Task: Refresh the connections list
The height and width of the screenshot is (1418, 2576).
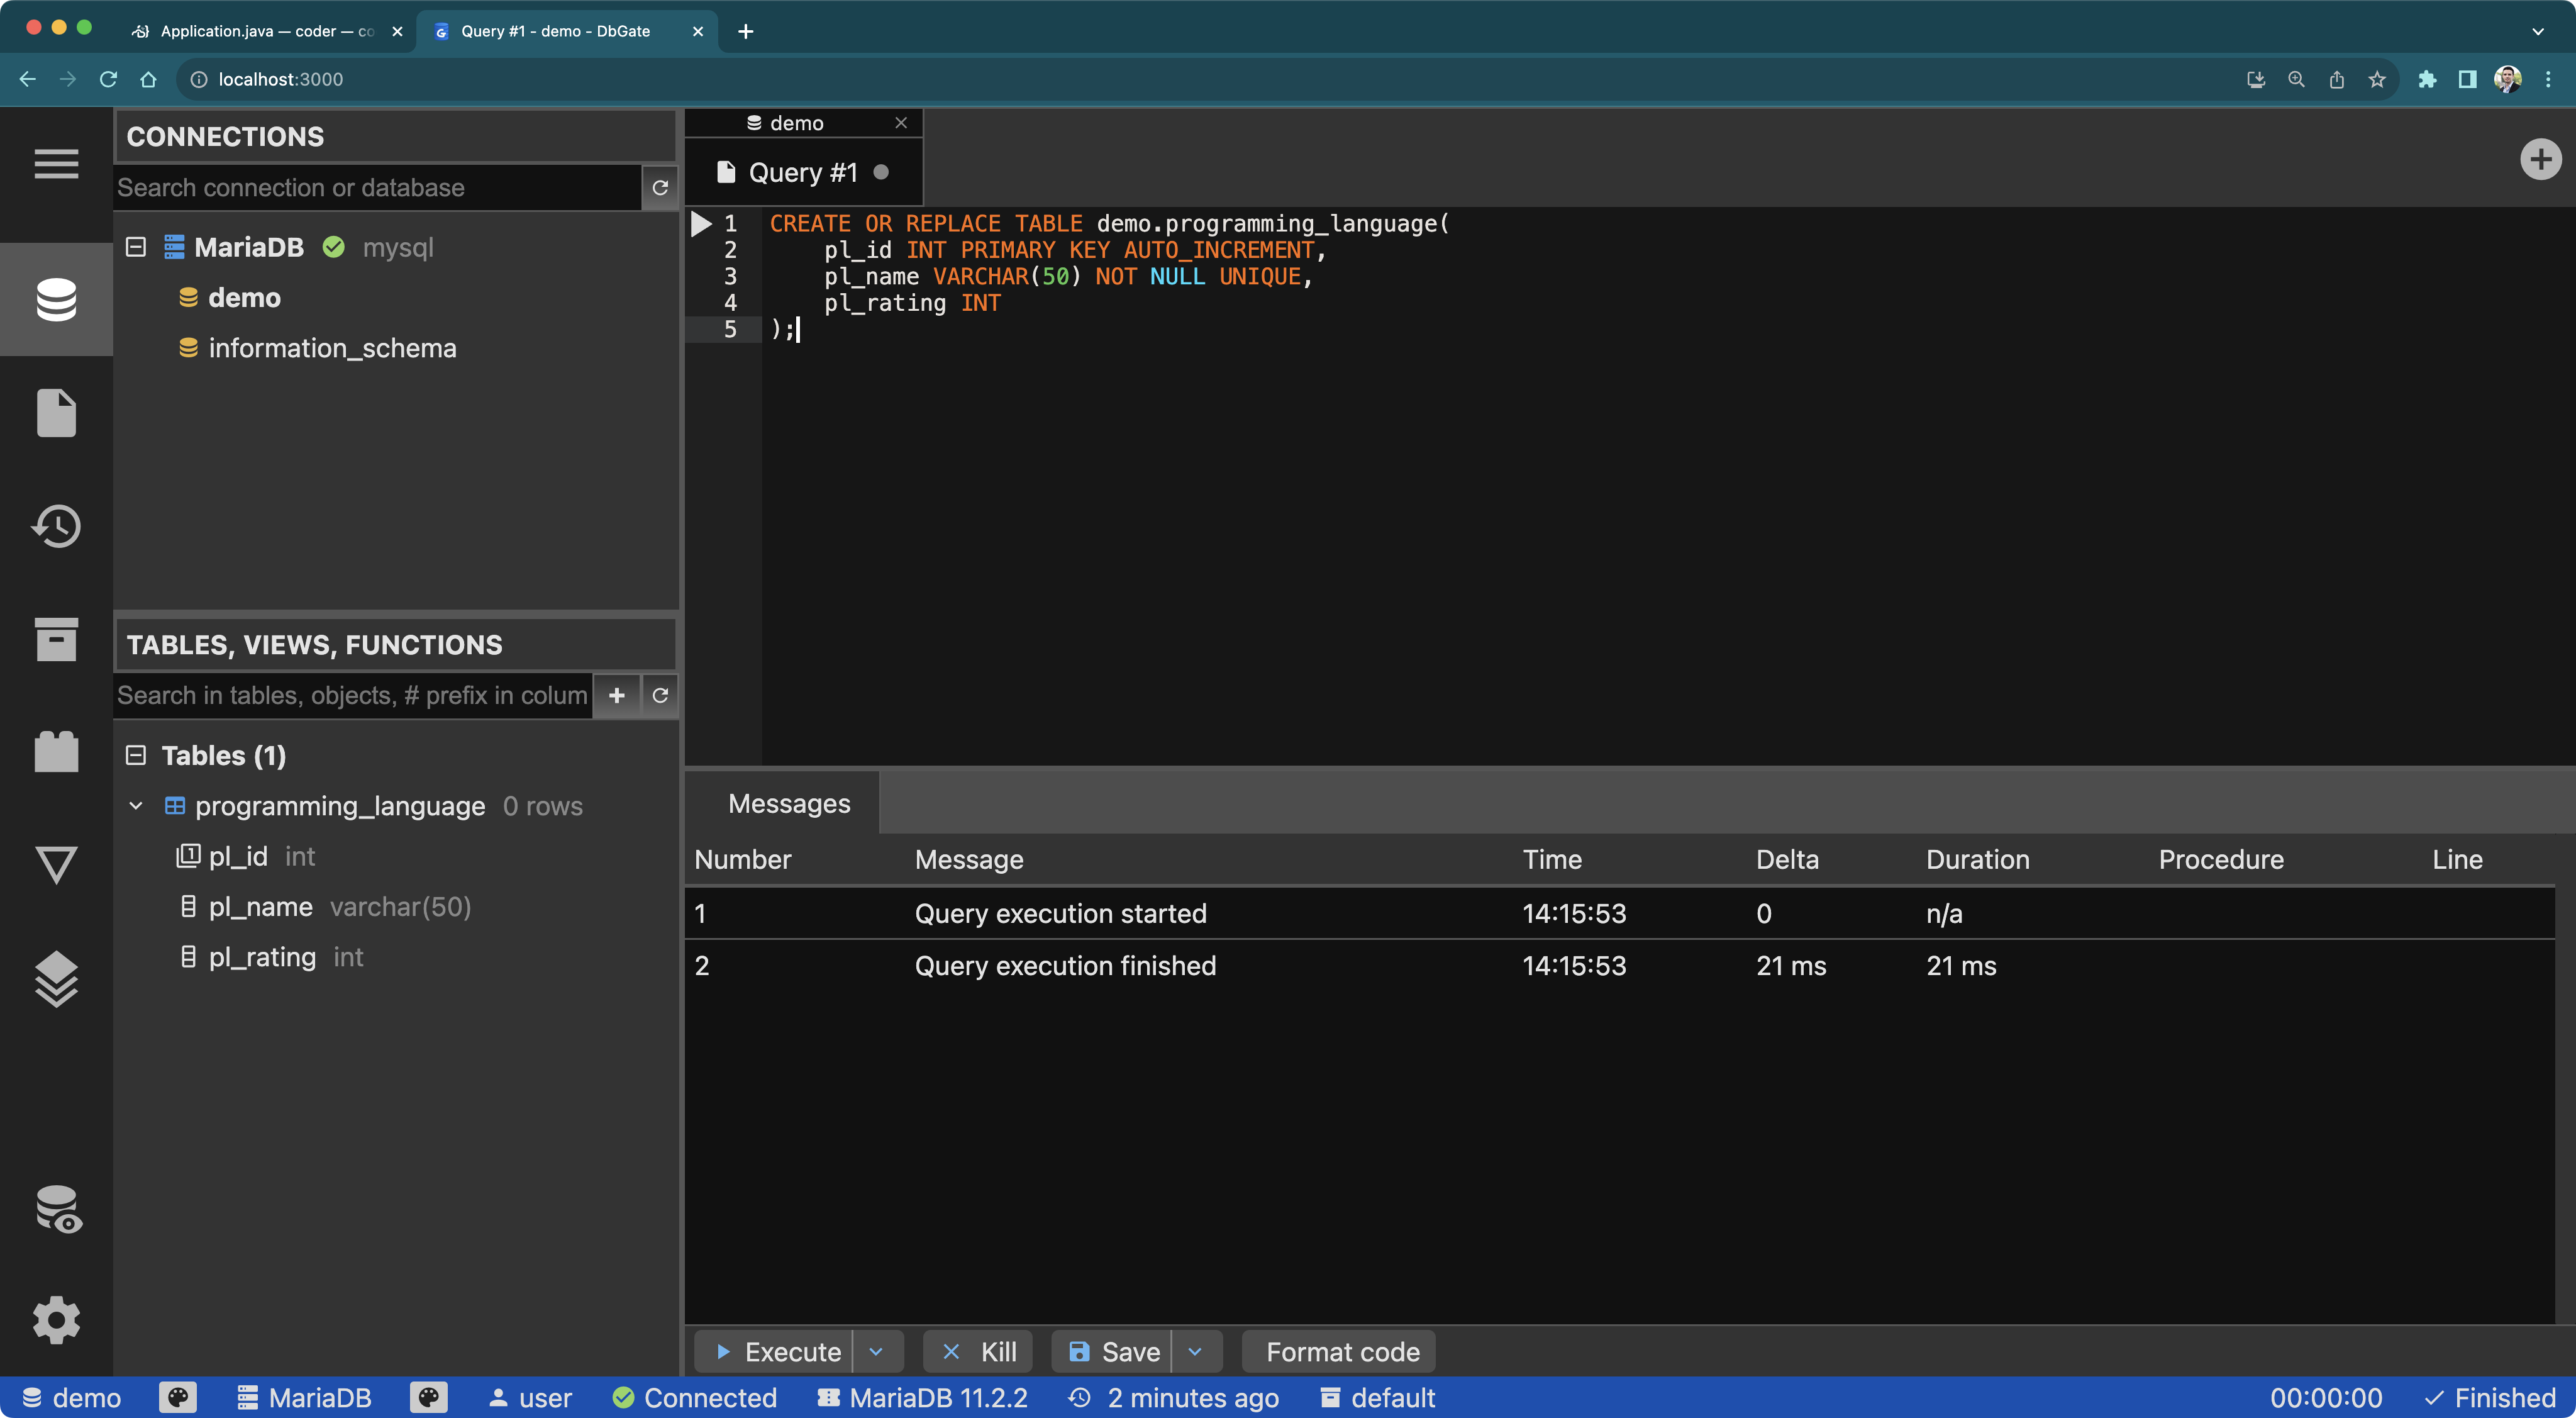Action: (x=660, y=187)
